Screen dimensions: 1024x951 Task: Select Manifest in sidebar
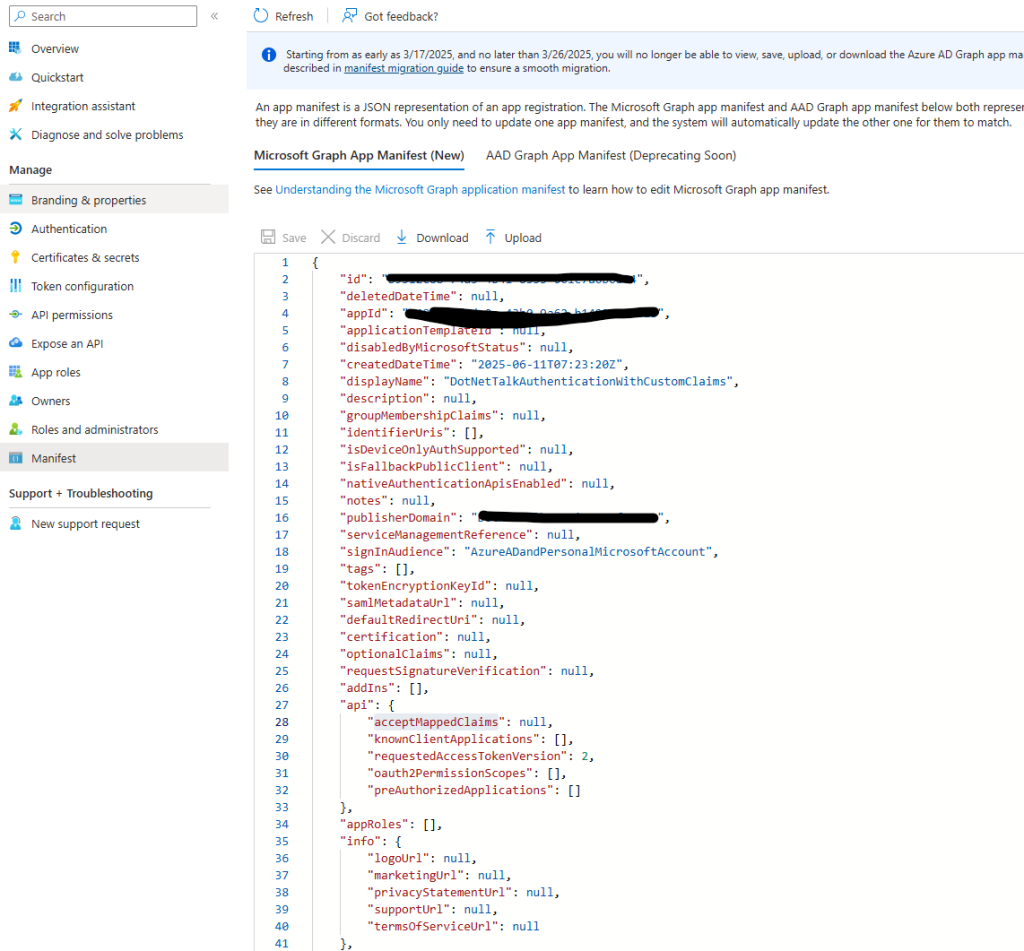pos(114,459)
